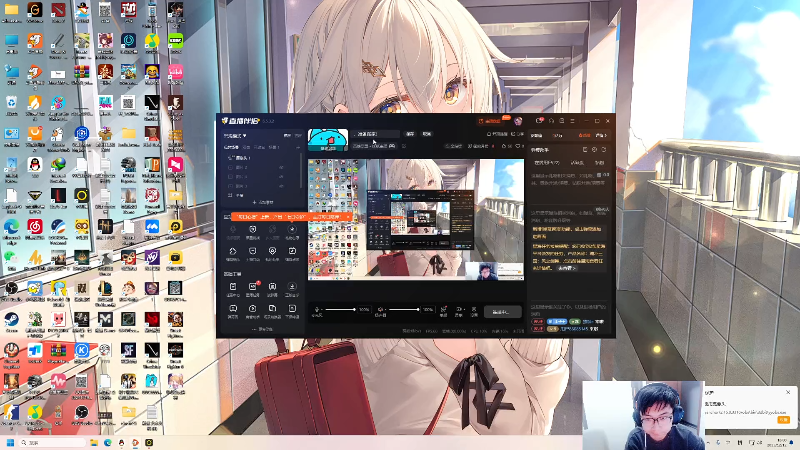The width and height of the screenshot is (800, 450).
Task: Close the bottom-right notification popup
Action: pyautogui.click(x=788, y=392)
